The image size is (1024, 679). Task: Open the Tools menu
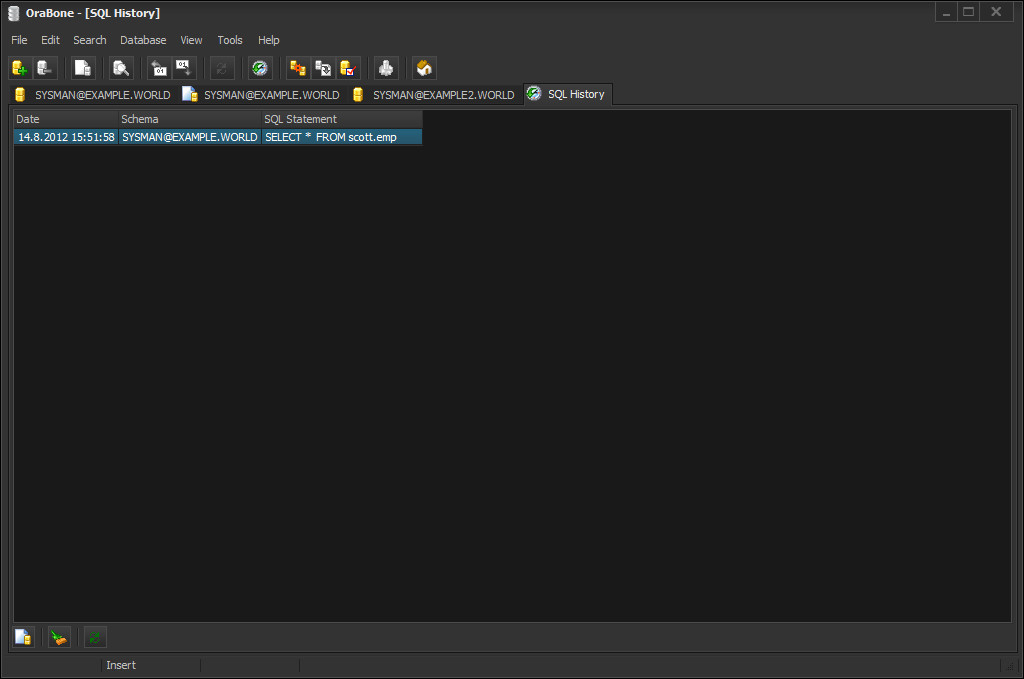[230, 40]
